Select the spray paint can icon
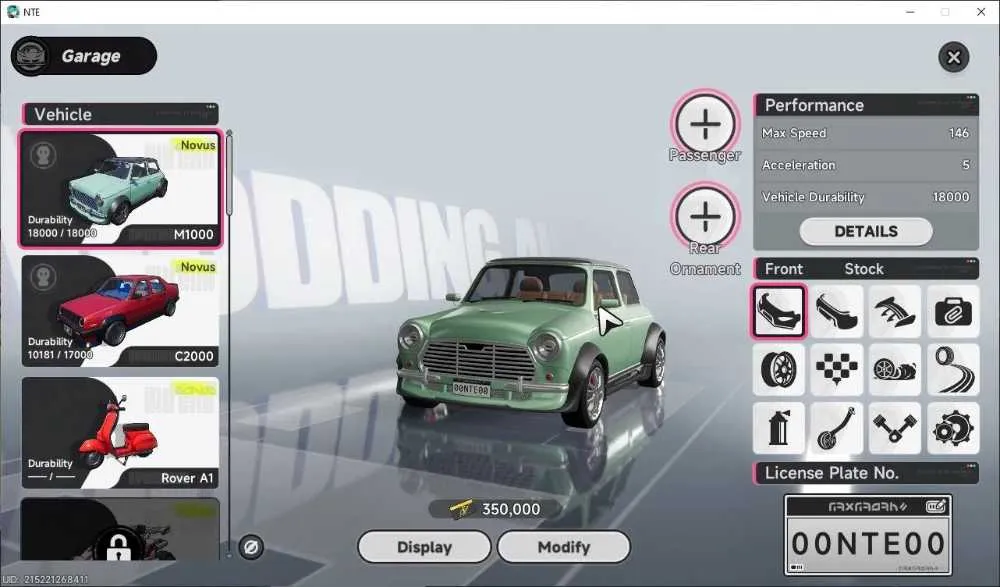Screen dimensions: 1000x587 click(x=779, y=427)
